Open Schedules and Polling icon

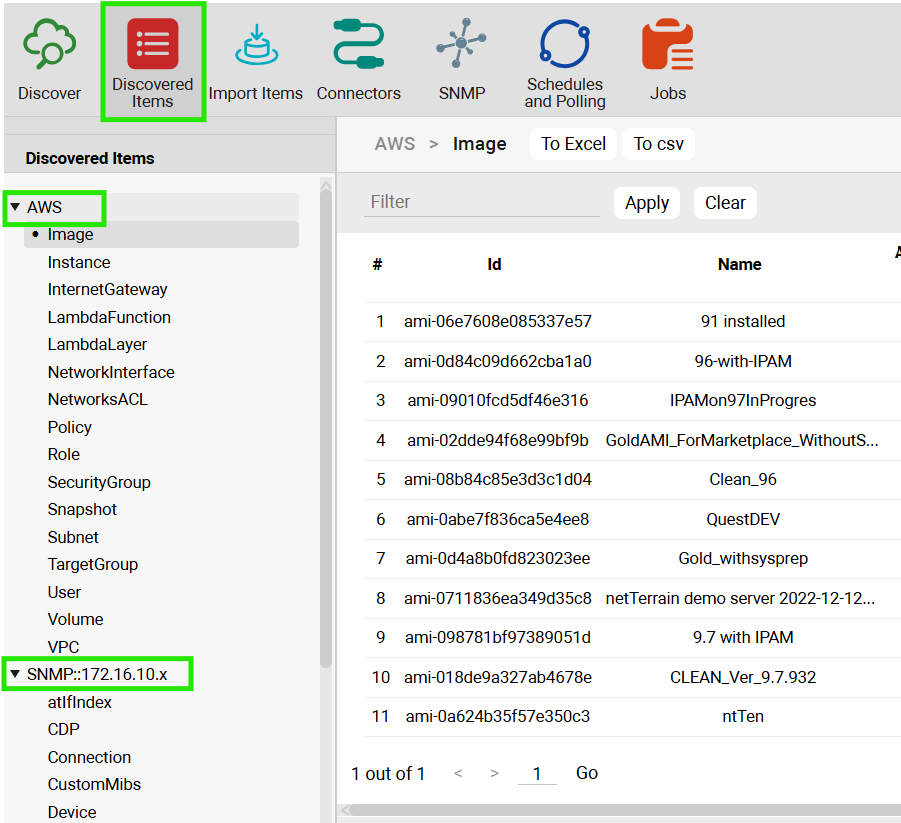(x=565, y=46)
